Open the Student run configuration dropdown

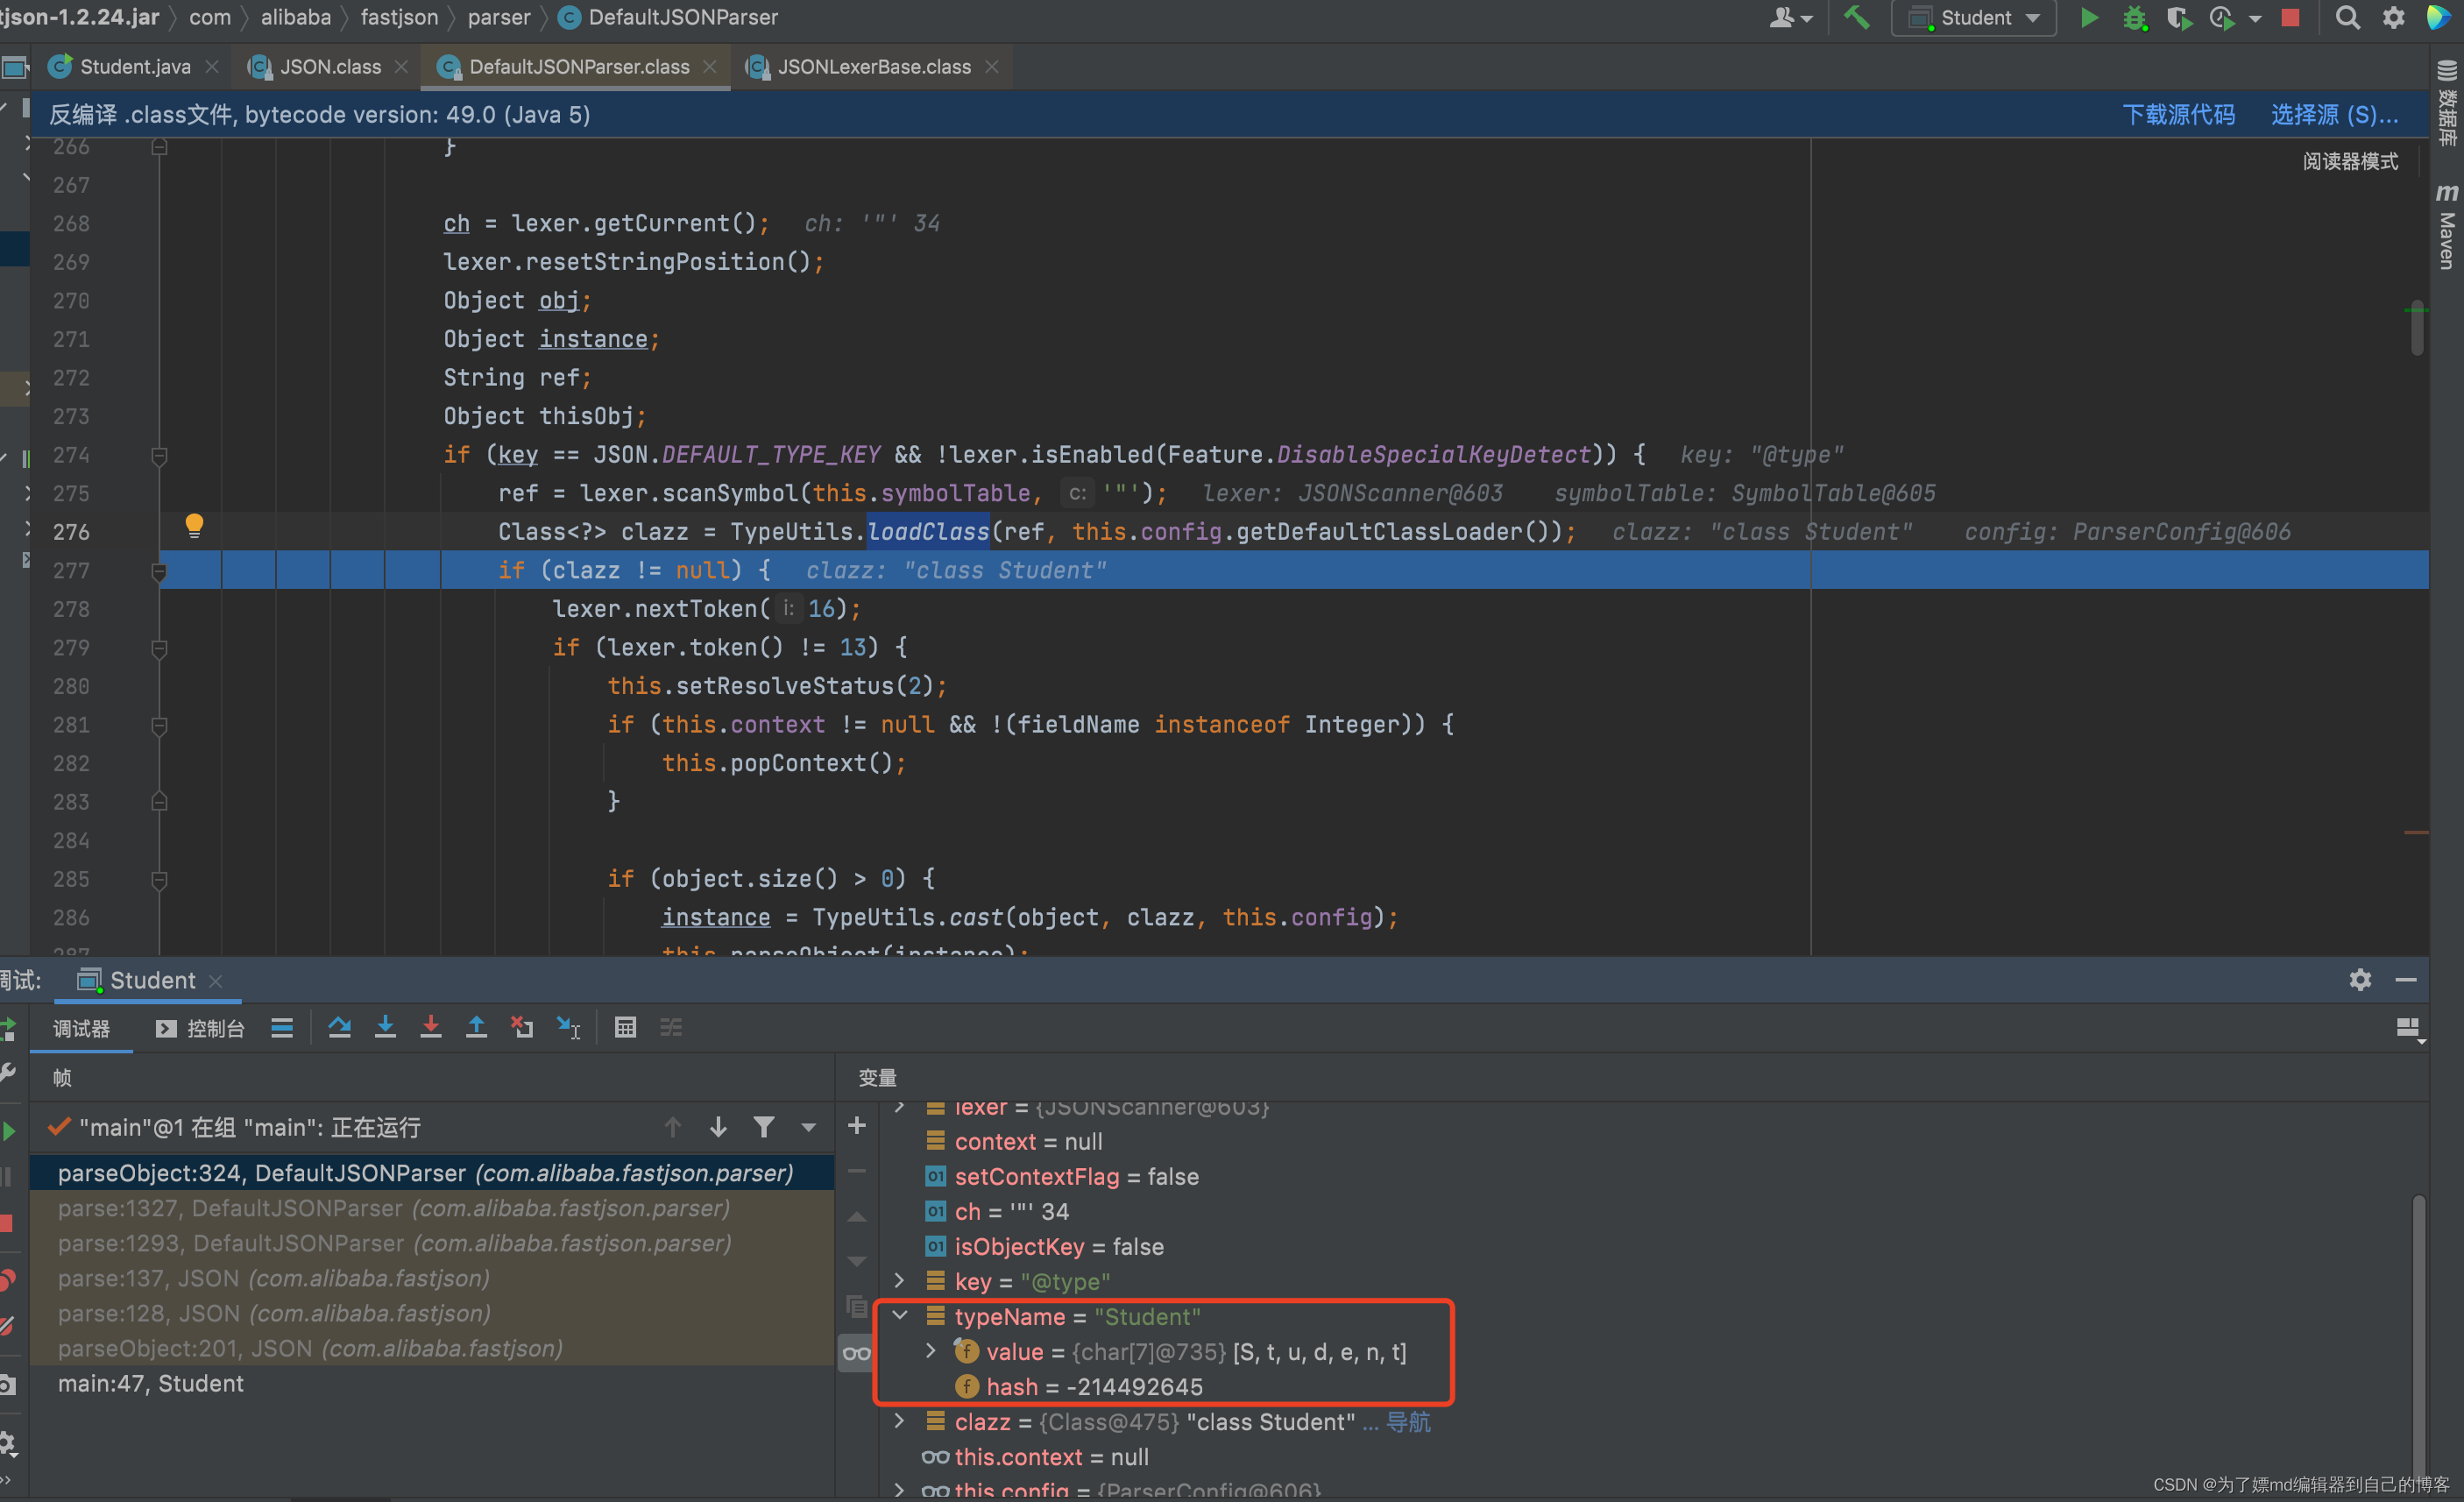point(1973,18)
